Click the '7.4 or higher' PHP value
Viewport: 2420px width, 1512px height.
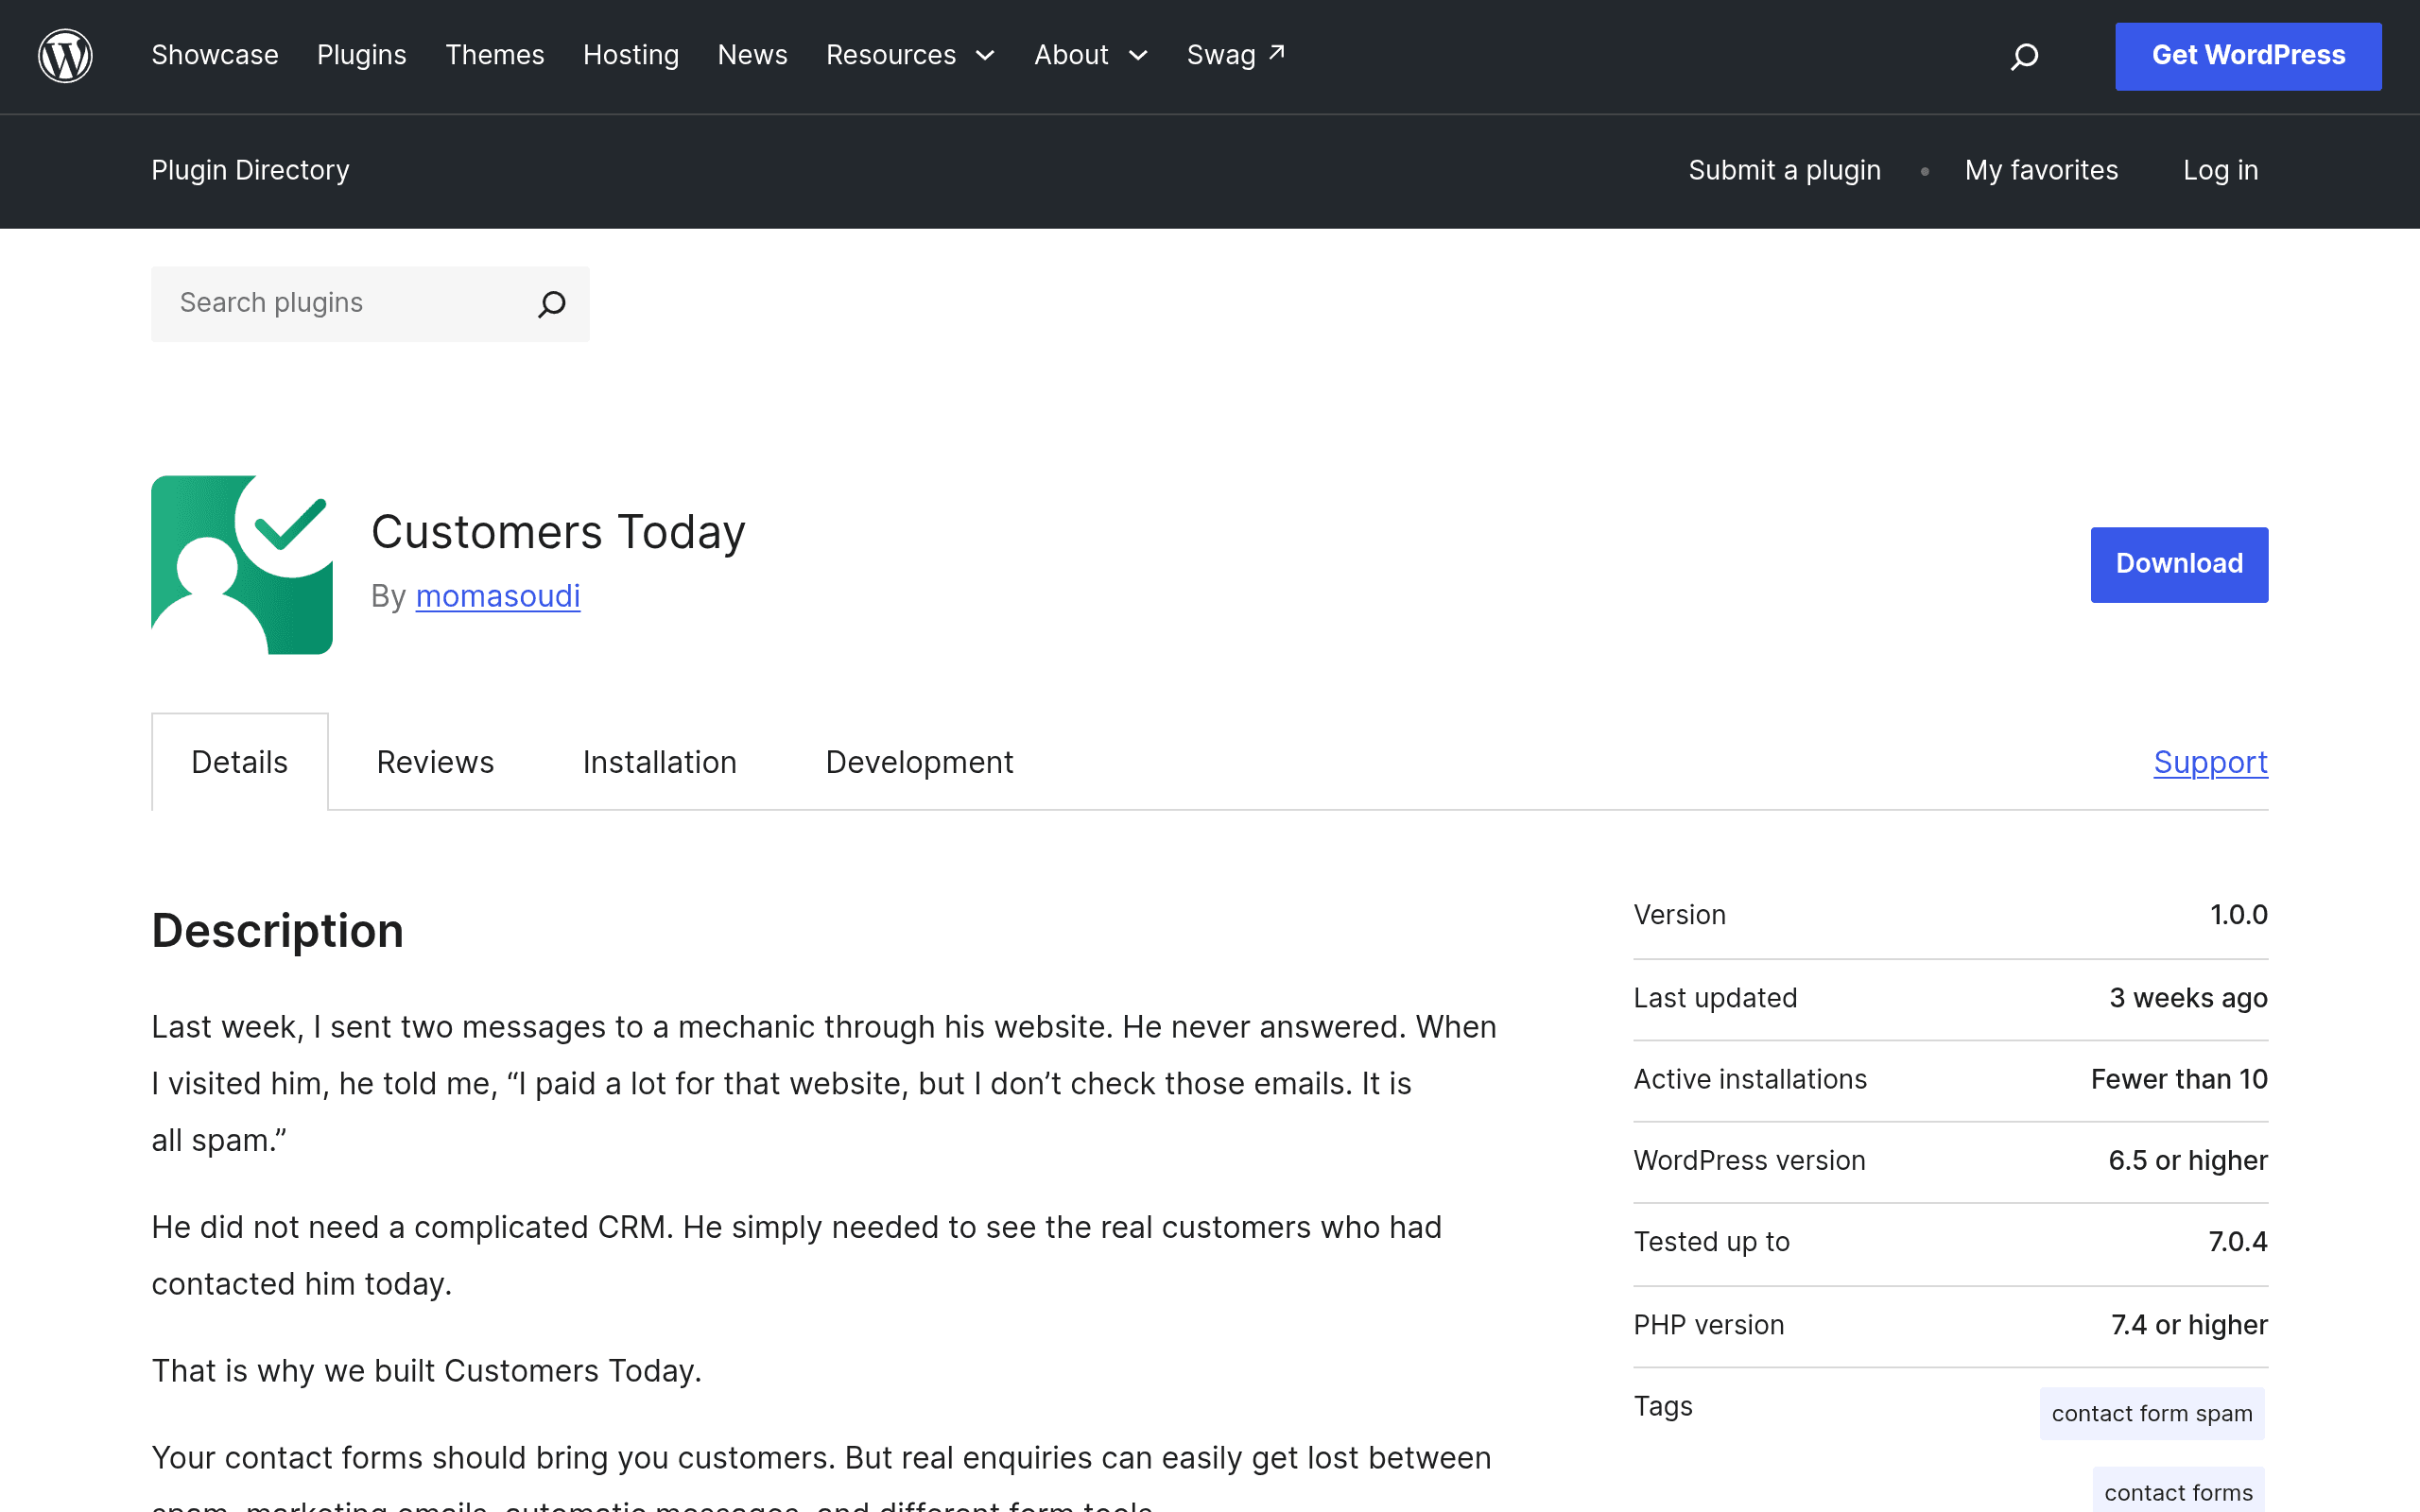2190,1325
